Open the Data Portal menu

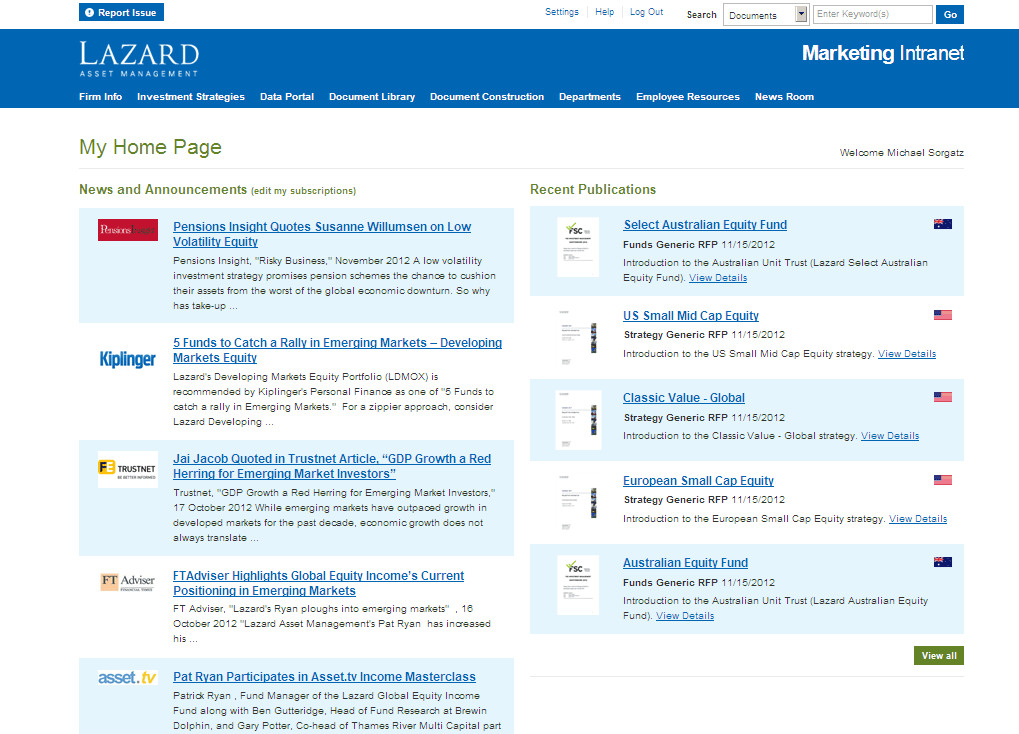pyautogui.click(x=287, y=96)
